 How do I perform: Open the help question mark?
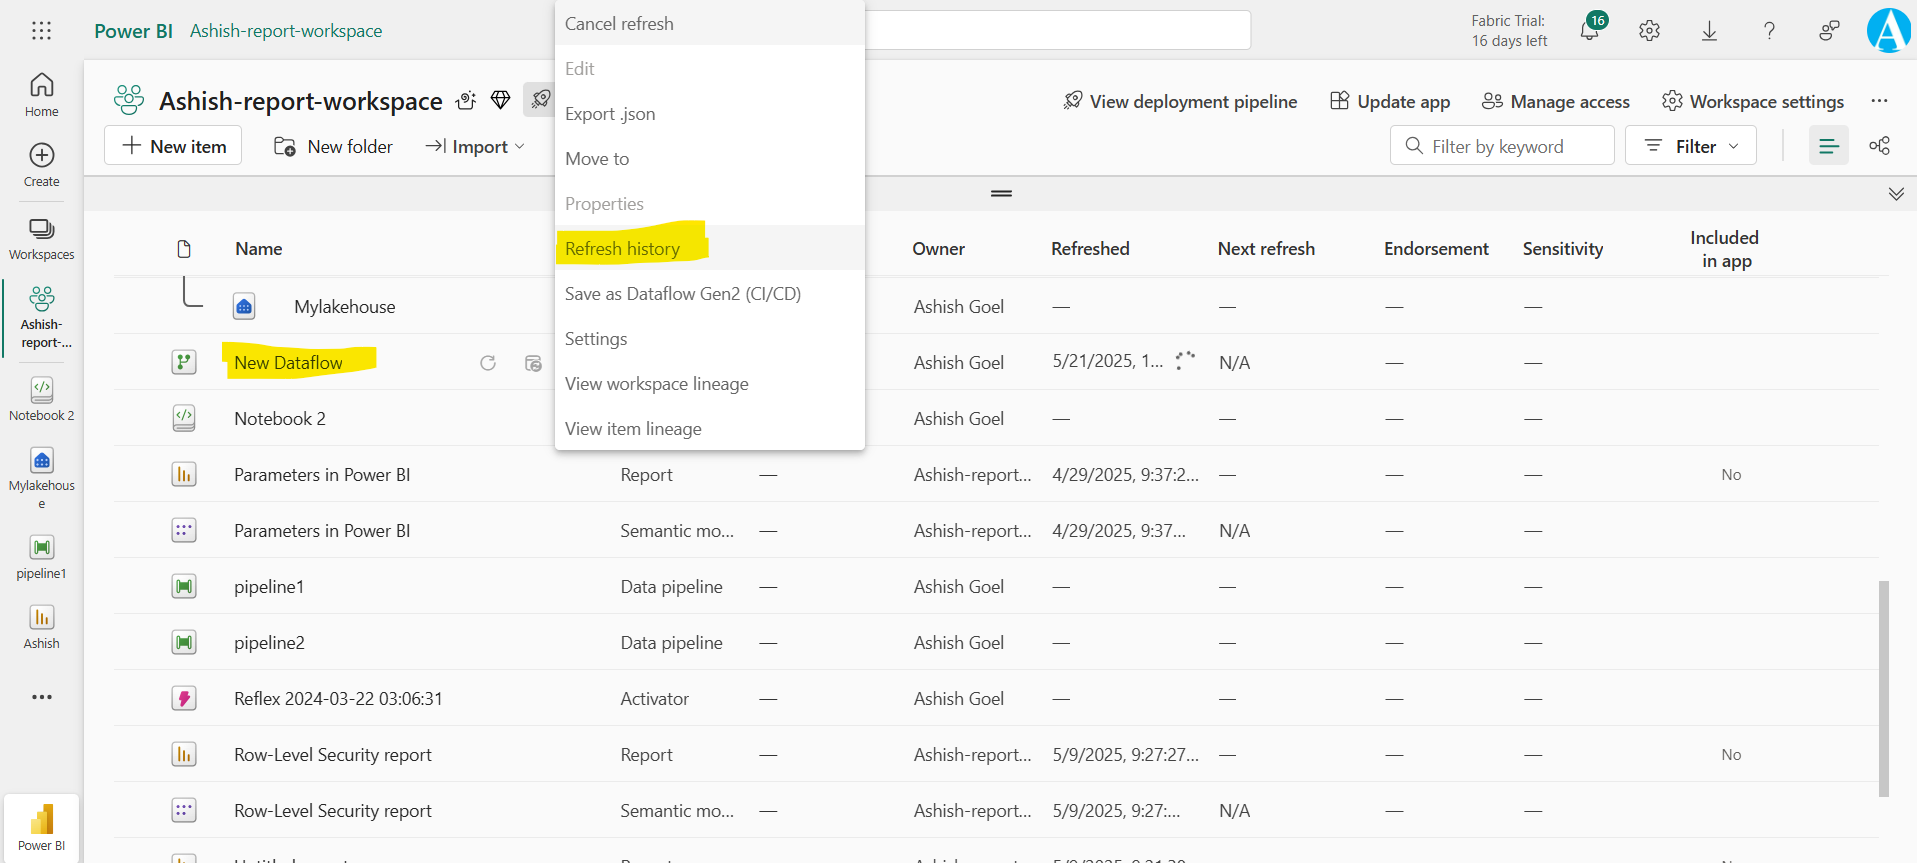click(x=1769, y=31)
